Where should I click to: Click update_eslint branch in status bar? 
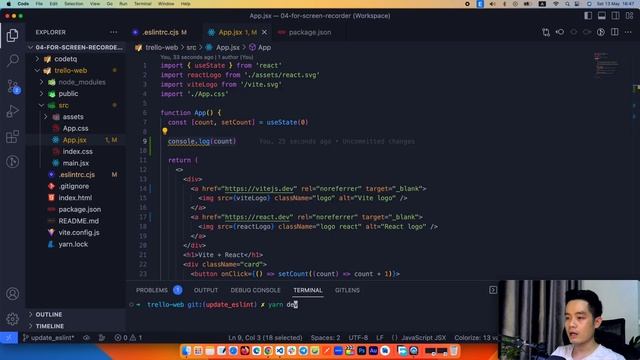(48, 338)
